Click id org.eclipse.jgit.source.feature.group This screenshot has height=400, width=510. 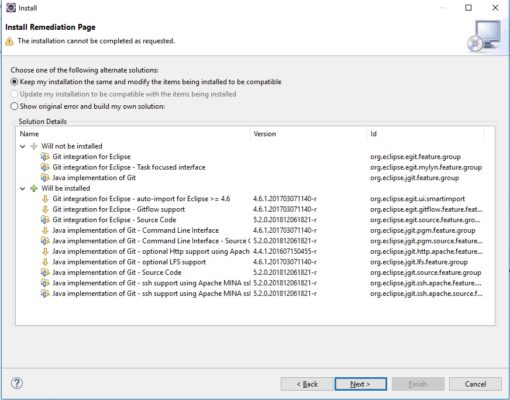pyautogui.click(x=426, y=272)
